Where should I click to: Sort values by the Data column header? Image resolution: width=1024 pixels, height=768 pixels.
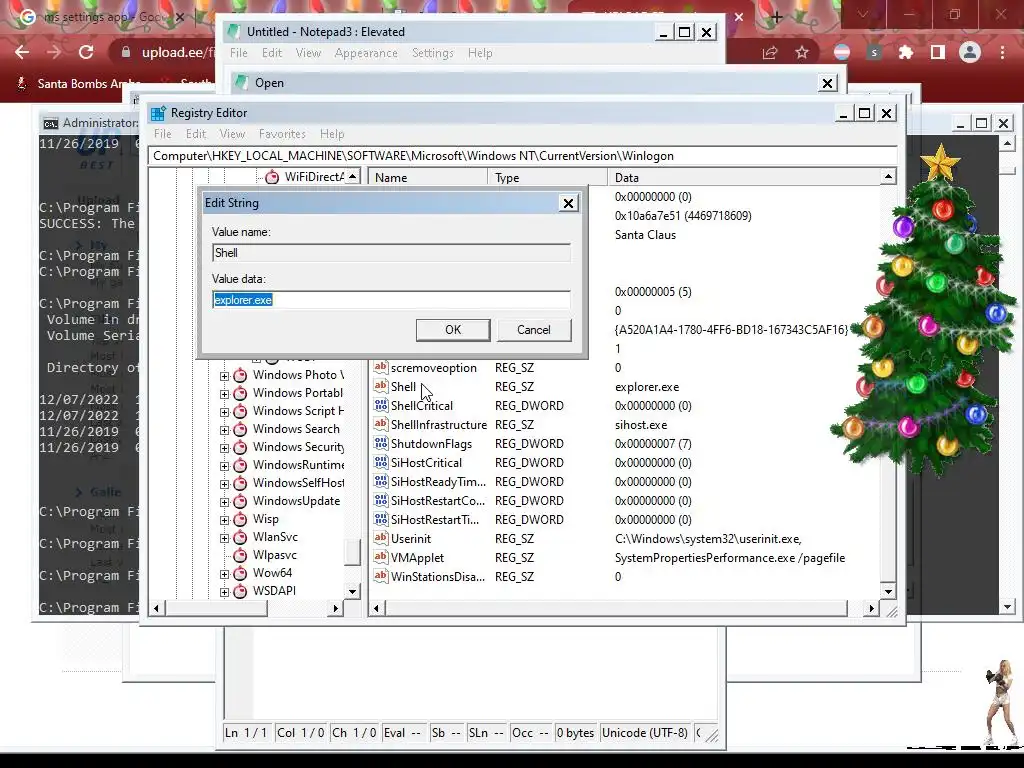[x=744, y=178]
